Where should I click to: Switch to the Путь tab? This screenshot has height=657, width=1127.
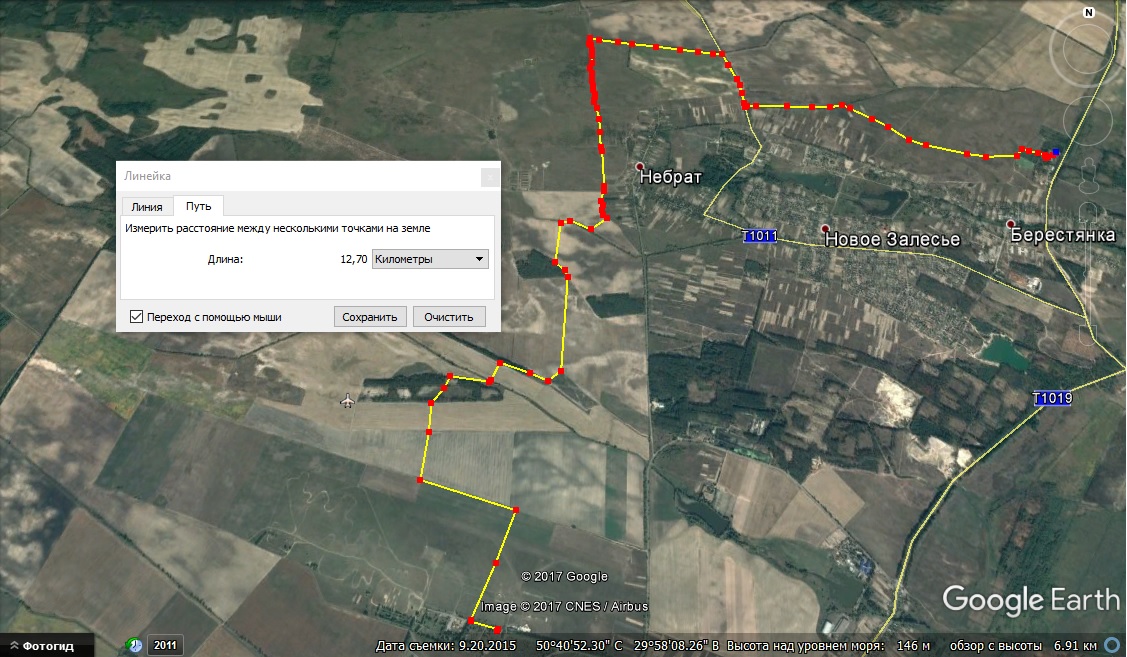point(198,206)
